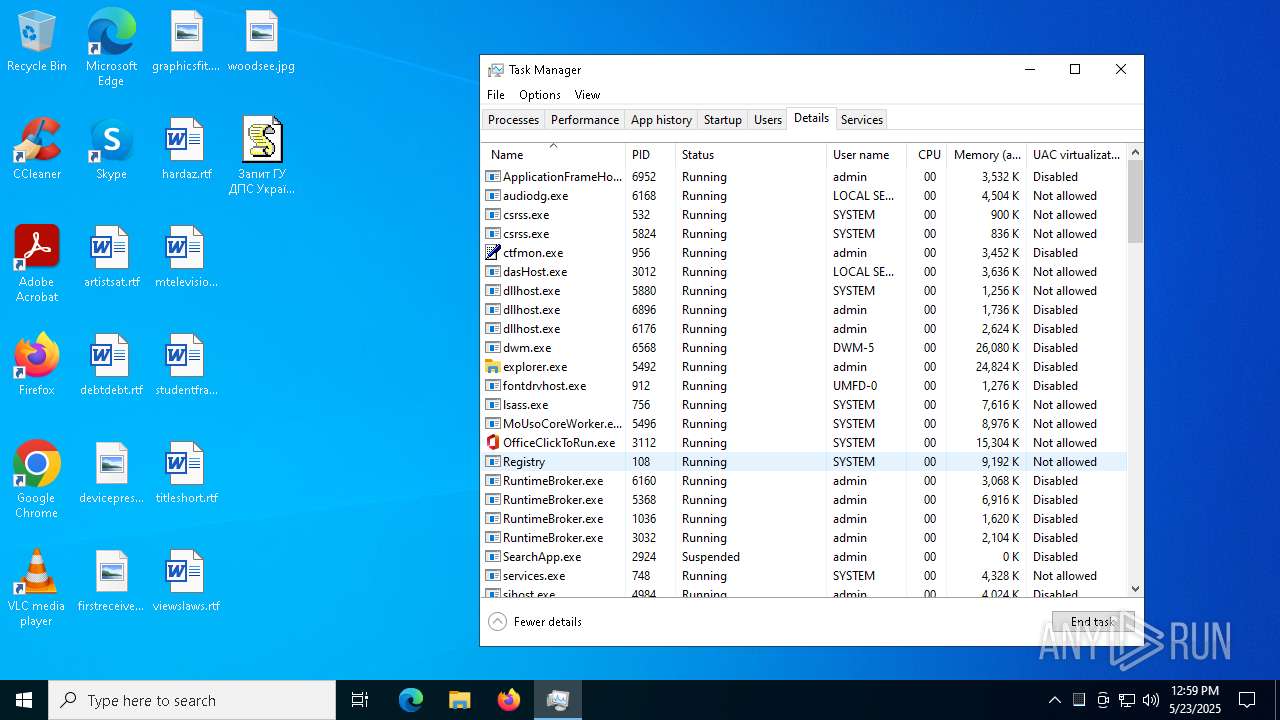Switch to the Performance tab
This screenshot has height=720, width=1280.
tap(585, 120)
